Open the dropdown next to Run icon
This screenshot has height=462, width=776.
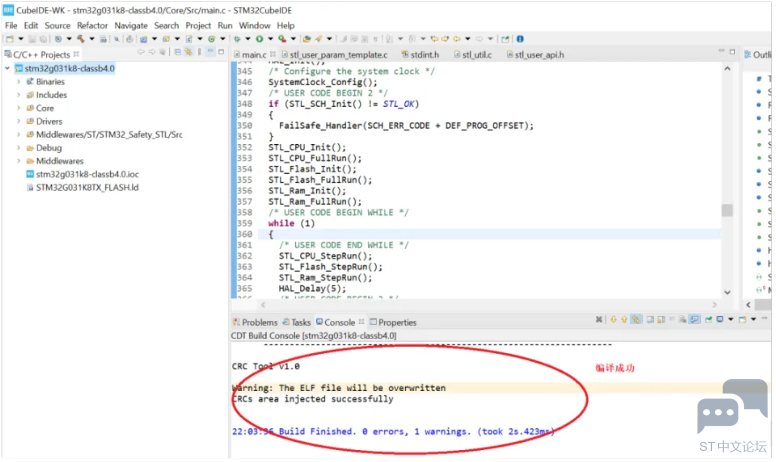tap(270, 39)
